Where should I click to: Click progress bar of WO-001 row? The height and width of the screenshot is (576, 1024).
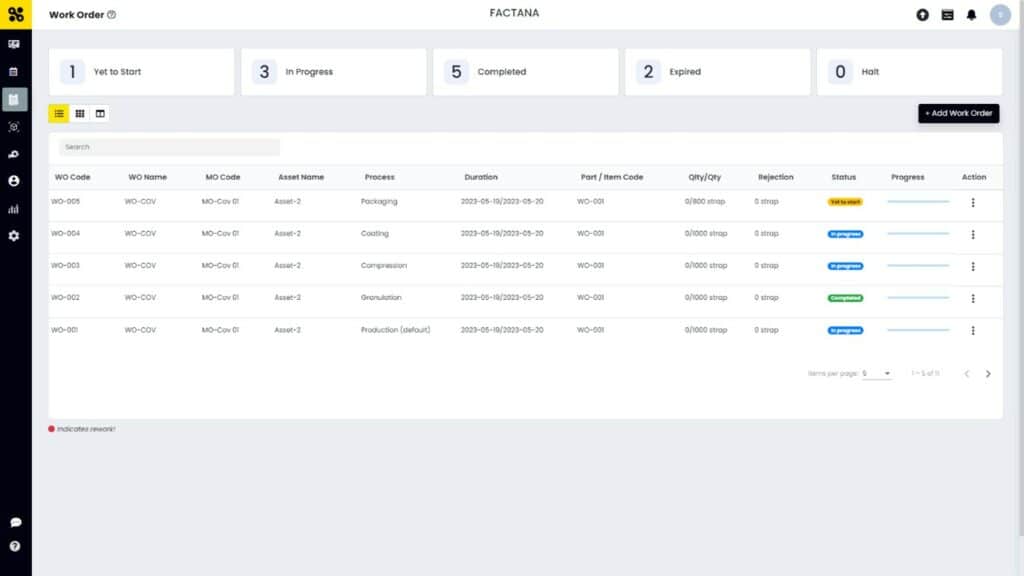tap(918, 330)
